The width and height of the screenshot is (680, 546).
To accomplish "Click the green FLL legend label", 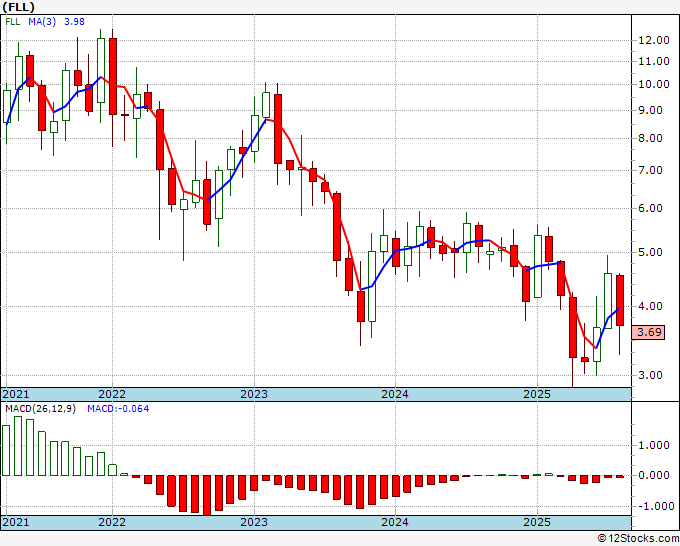I will pos(13,22).
